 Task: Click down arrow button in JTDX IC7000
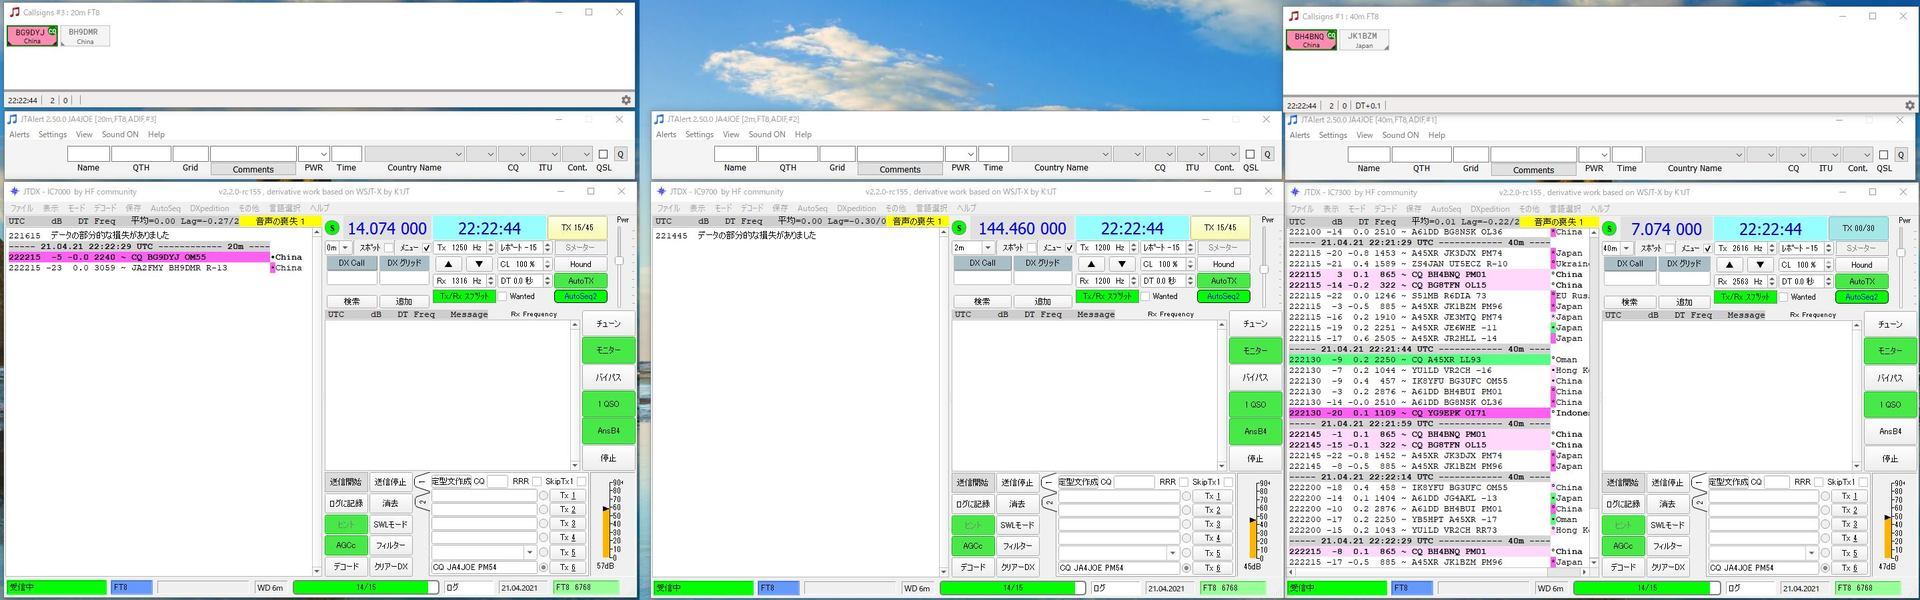click(479, 264)
